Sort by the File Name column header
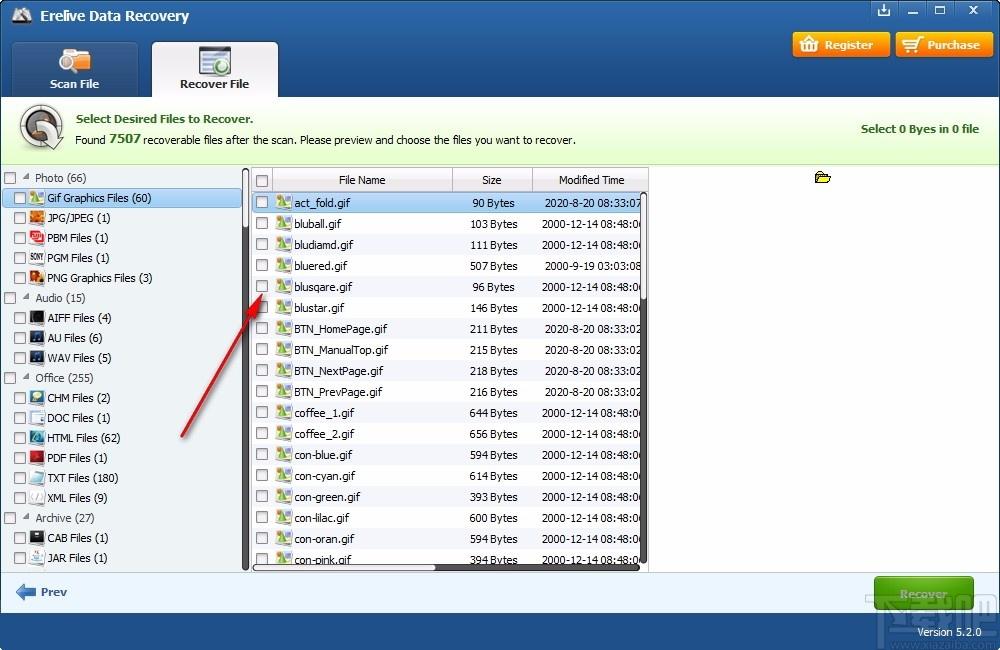The image size is (1000, 650). (x=362, y=180)
